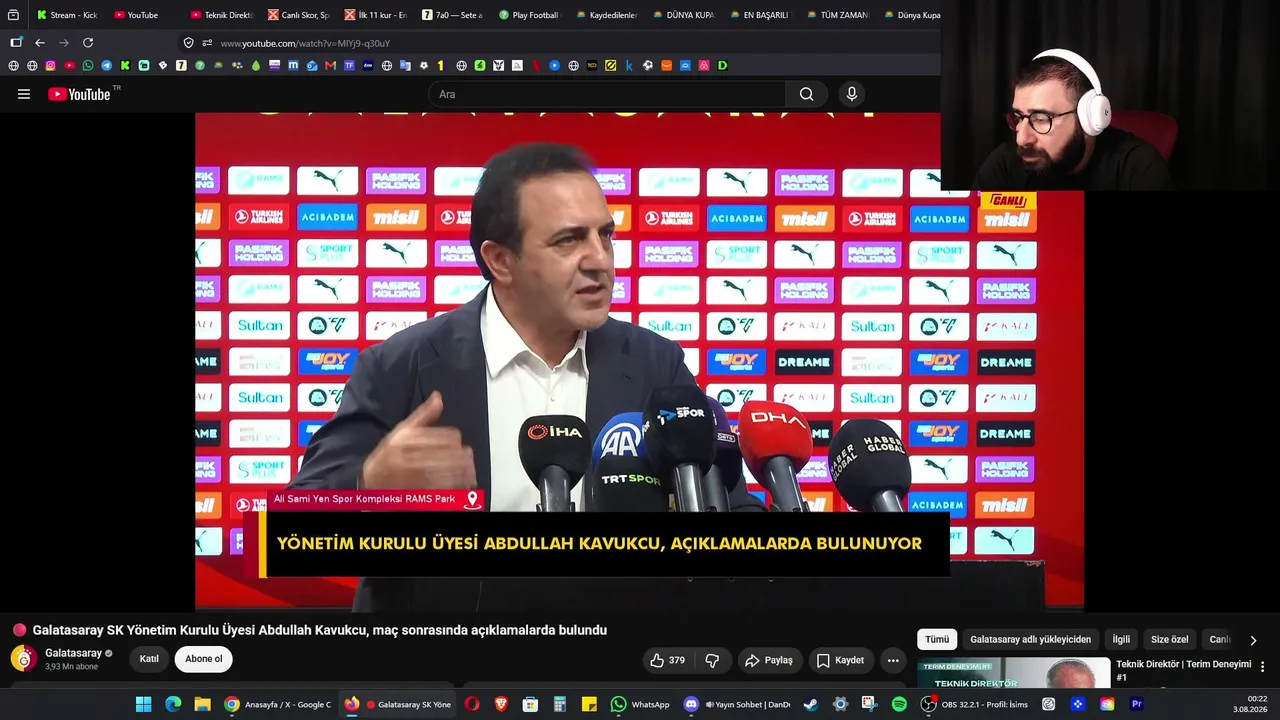Screen dimensions: 1280x720
Task: Select the 'Size özel' filter chip
Action: 1170,640
